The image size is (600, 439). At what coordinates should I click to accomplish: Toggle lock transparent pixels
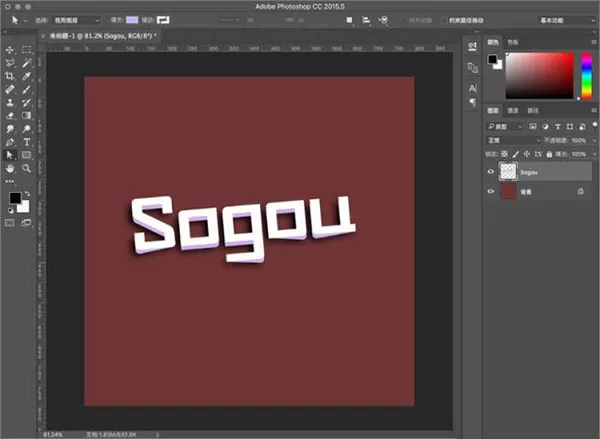point(504,154)
